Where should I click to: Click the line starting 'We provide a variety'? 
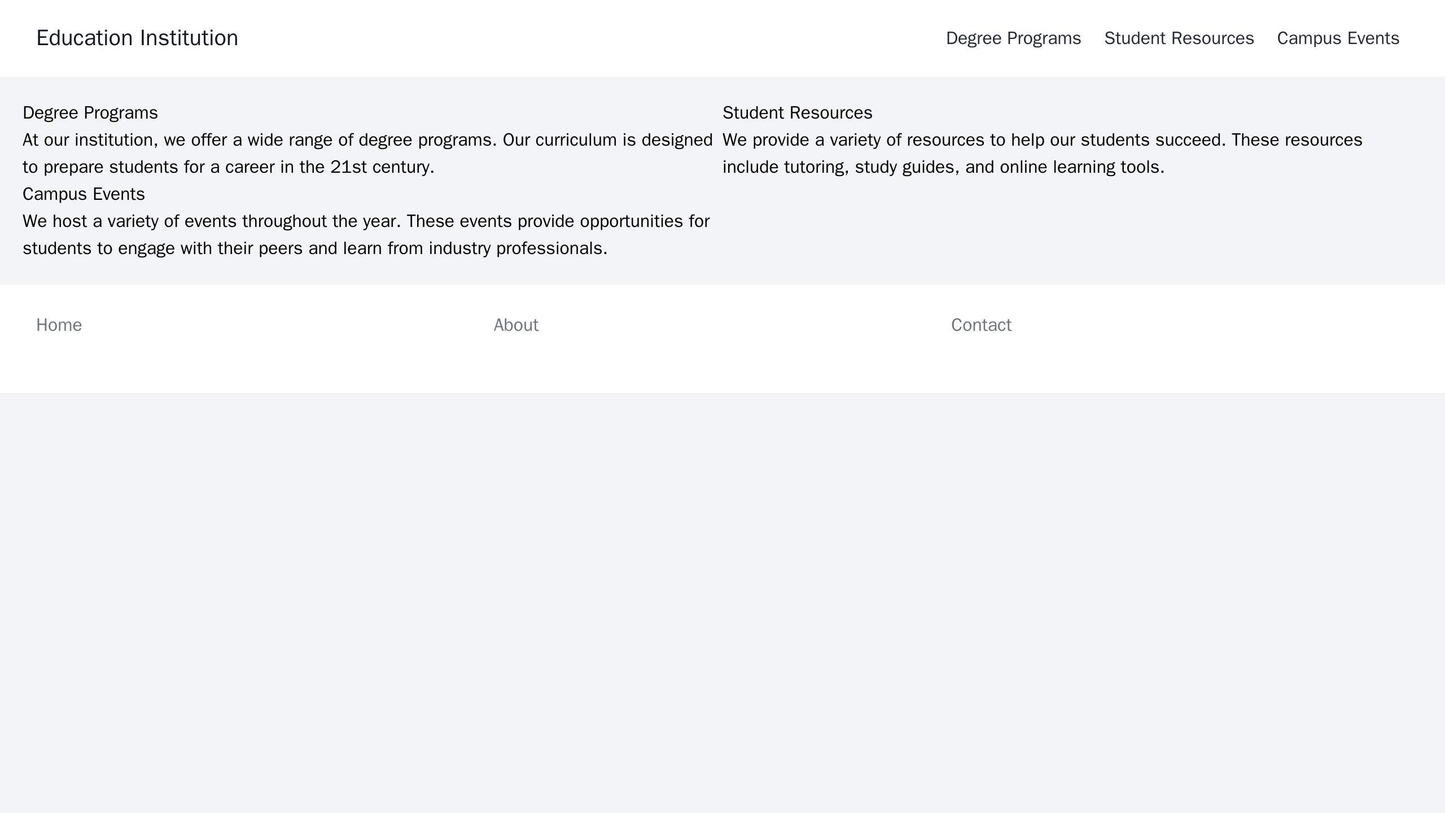pos(1042,140)
